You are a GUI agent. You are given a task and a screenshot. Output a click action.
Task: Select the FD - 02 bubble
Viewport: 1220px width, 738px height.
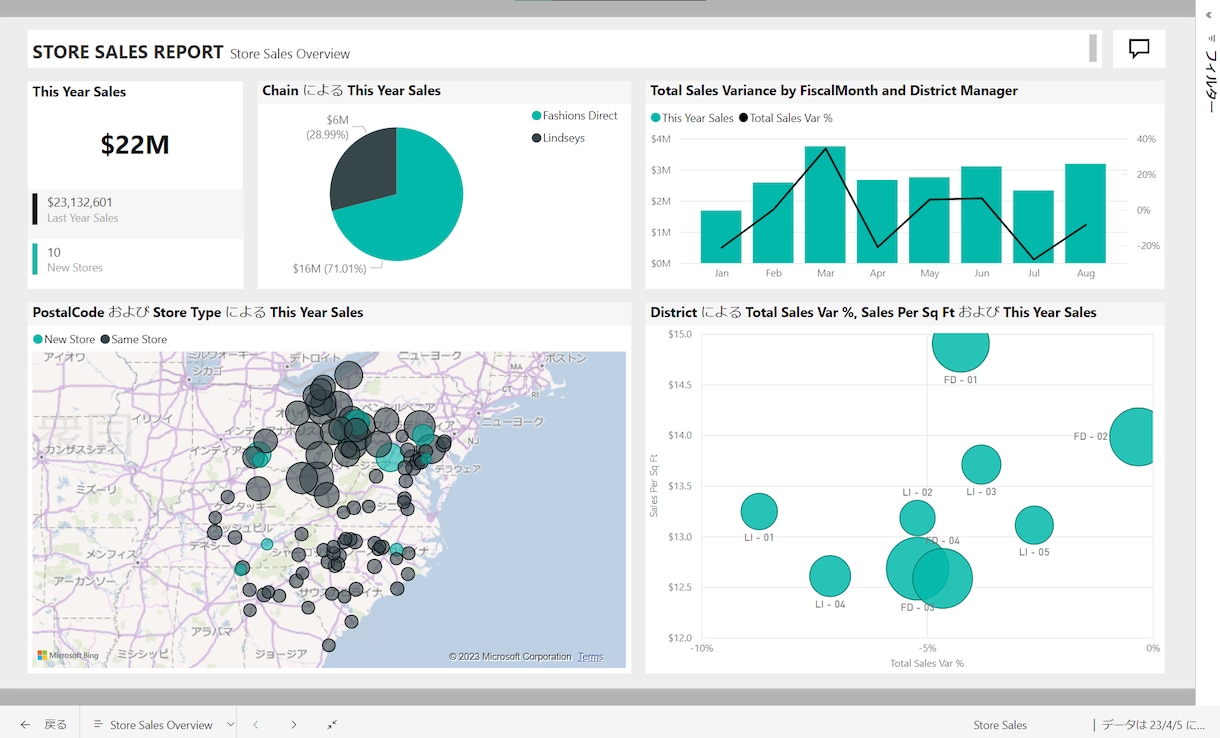pos(1133,437)
